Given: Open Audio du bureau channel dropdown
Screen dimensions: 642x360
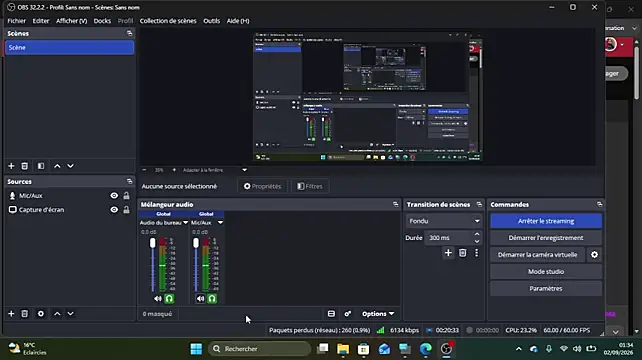Looking at the screenshot, I should pos(185,222).
